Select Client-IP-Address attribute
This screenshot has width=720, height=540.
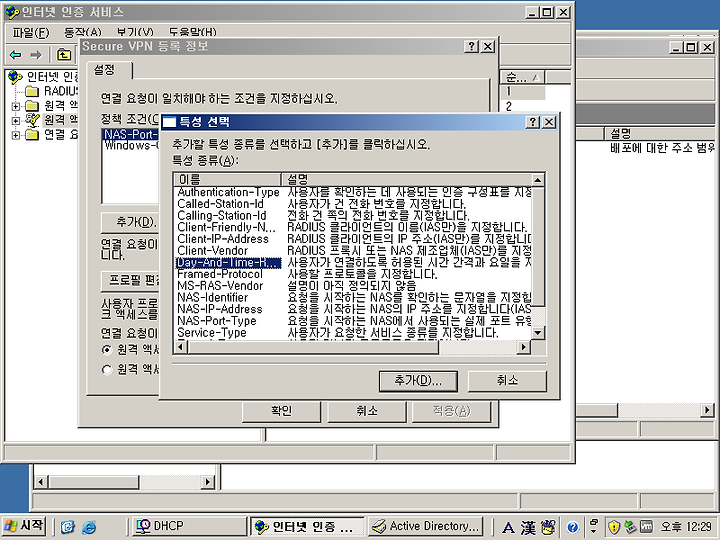click(223, 239)
